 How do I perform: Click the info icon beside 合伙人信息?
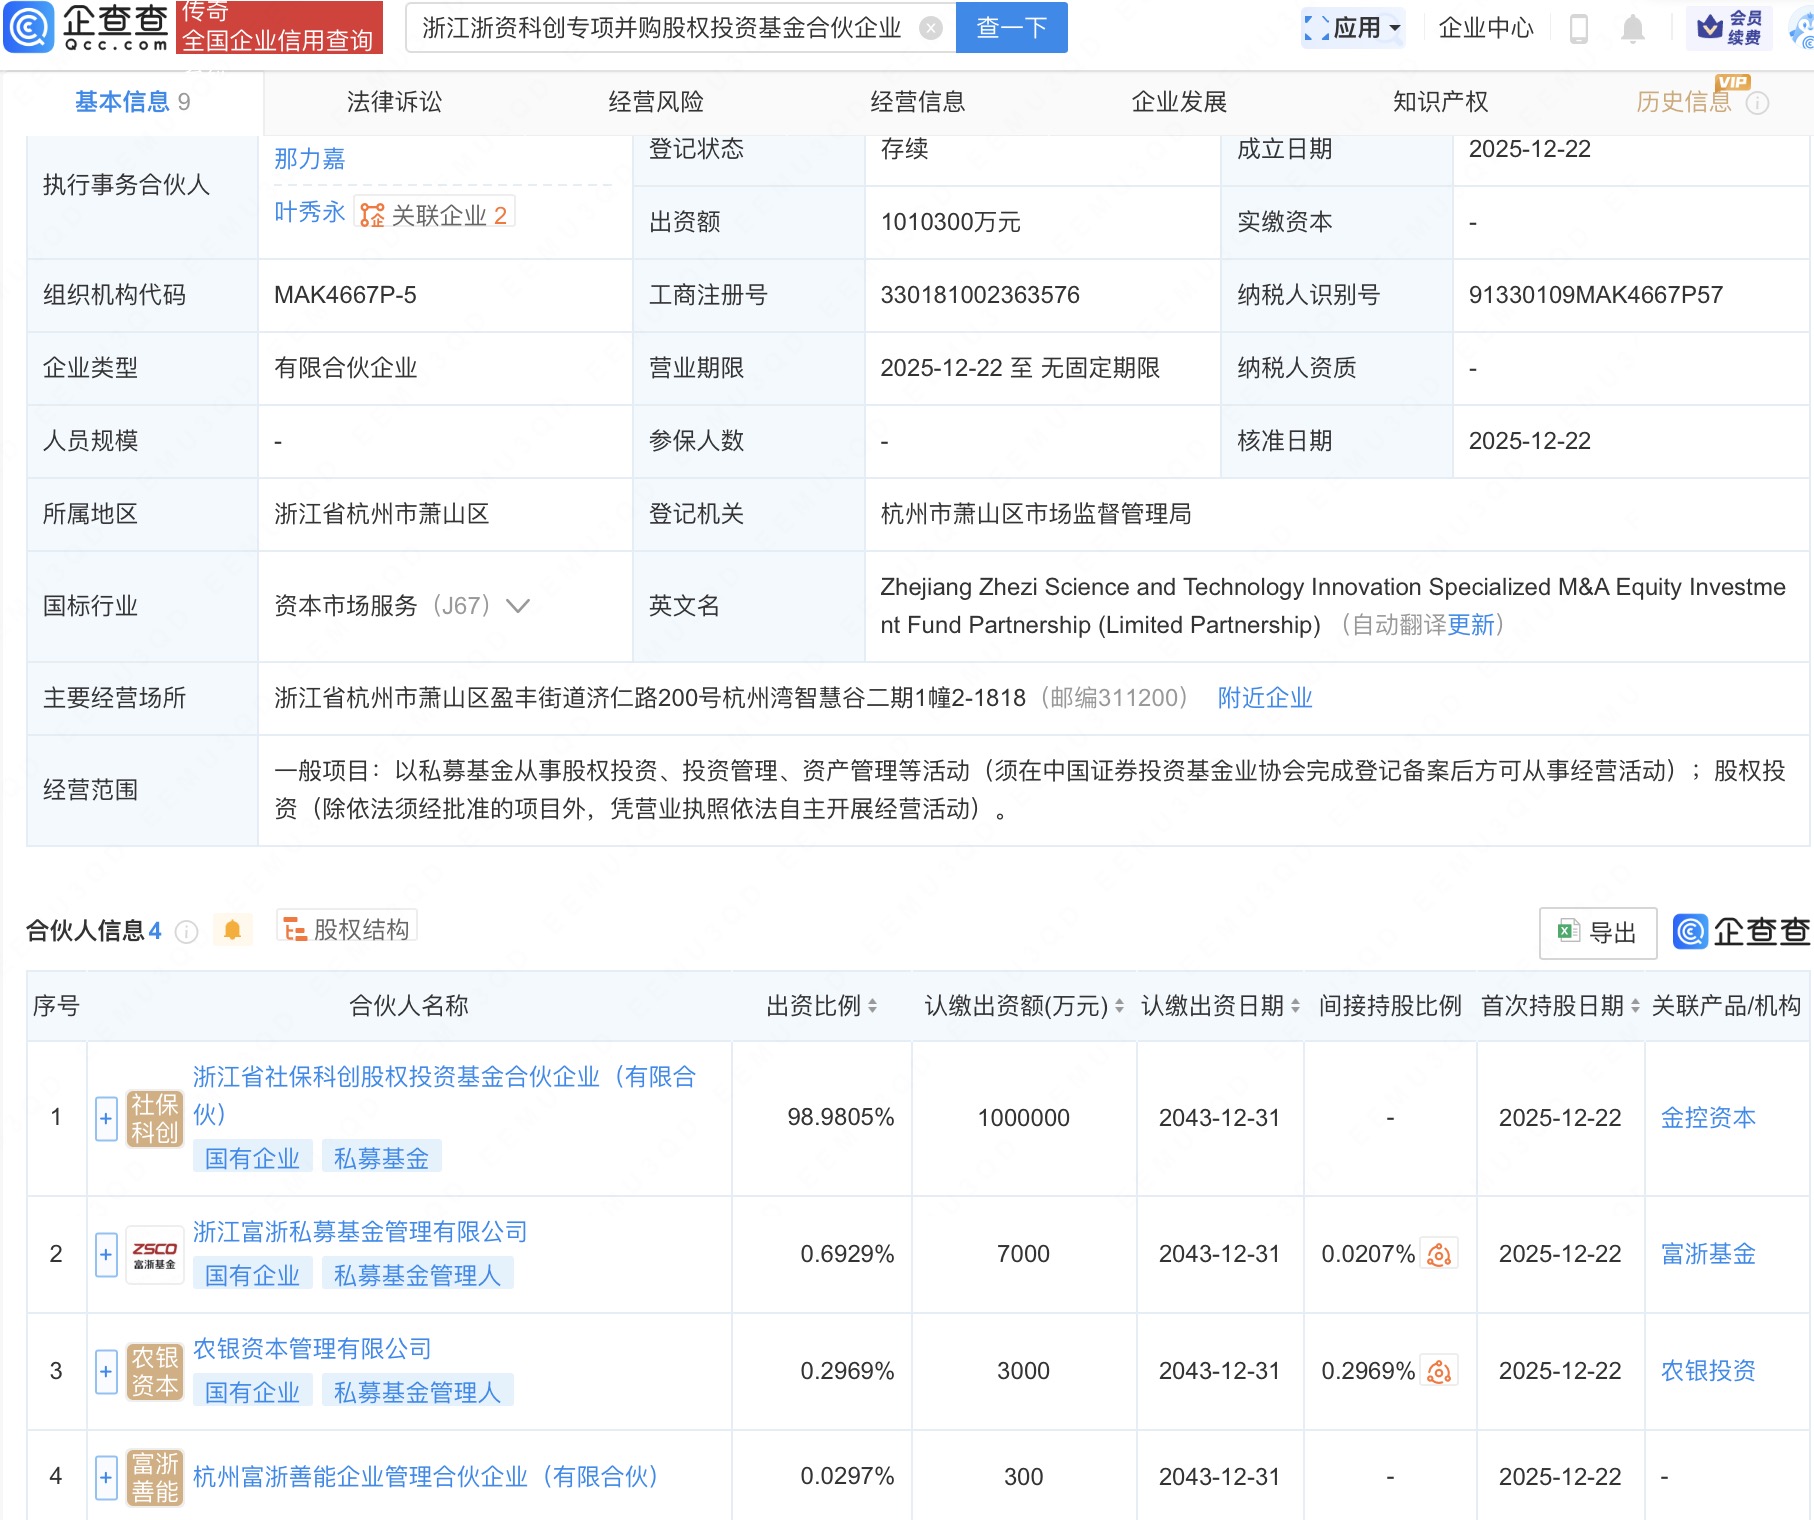(x=186, y=932)
